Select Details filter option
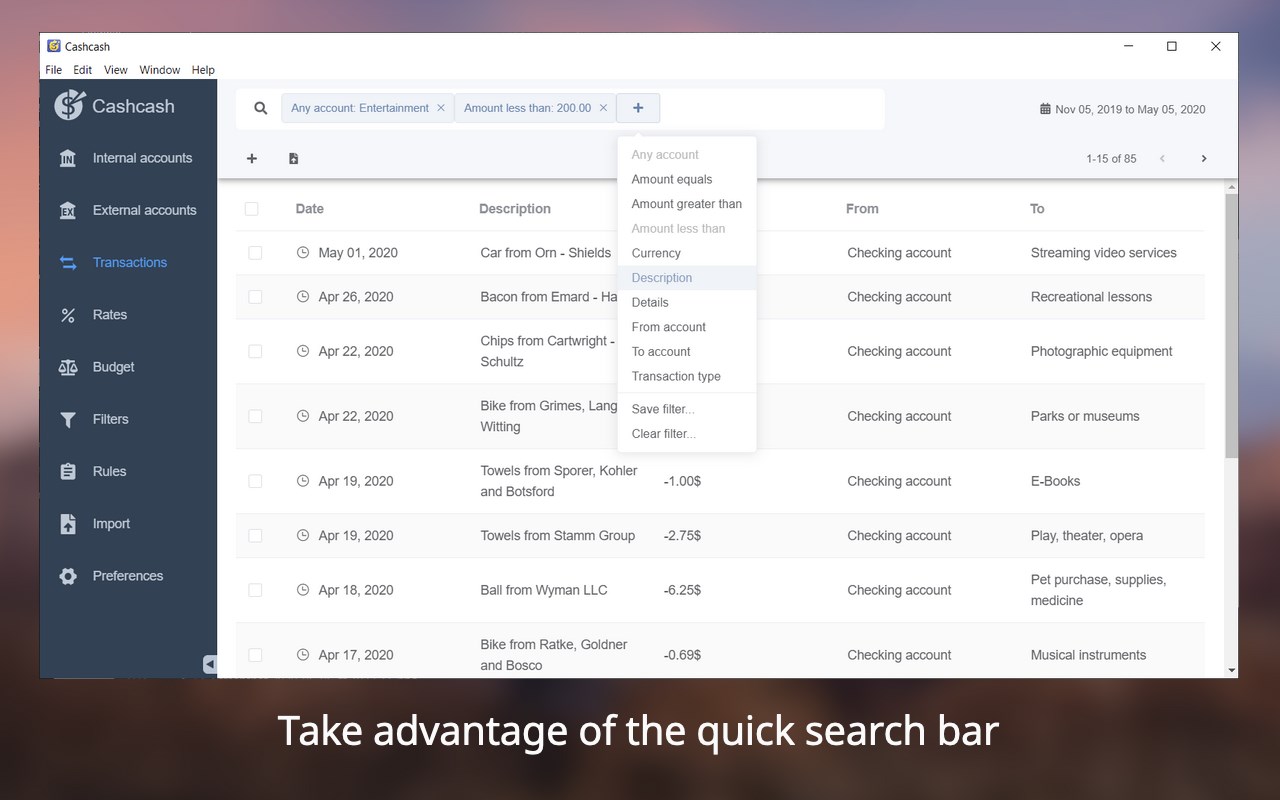1280x800 pixels. (687, 302)
